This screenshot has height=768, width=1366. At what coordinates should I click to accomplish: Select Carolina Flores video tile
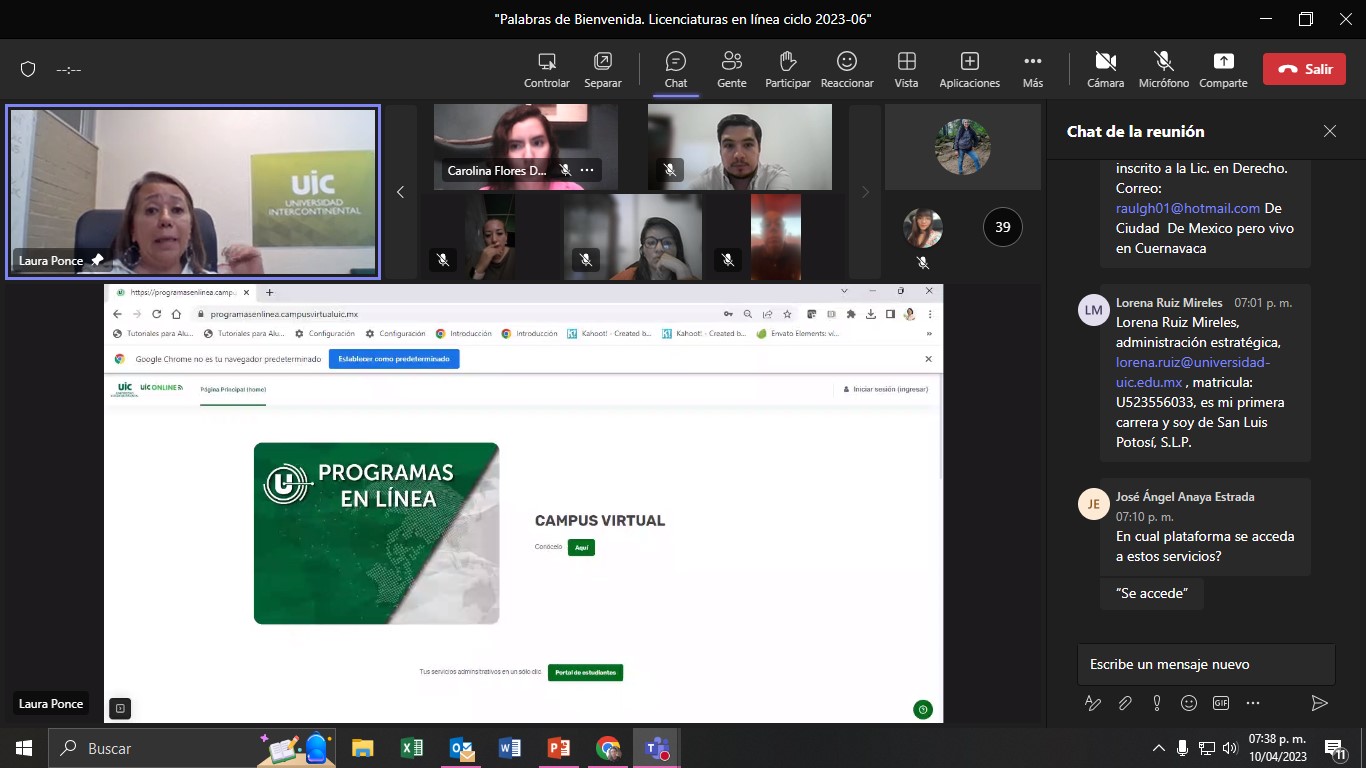coord(526,147)
